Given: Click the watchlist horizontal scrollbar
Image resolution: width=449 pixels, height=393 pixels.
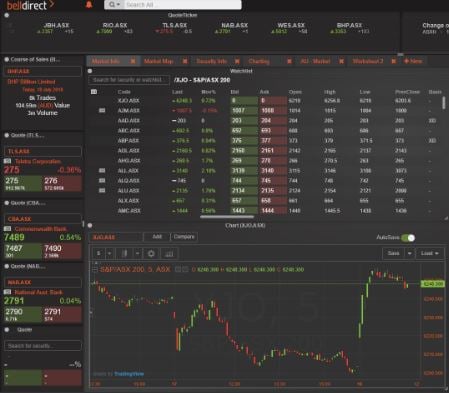Looking at the screenshot, I should pyautogui.click(x=227, y=217).
